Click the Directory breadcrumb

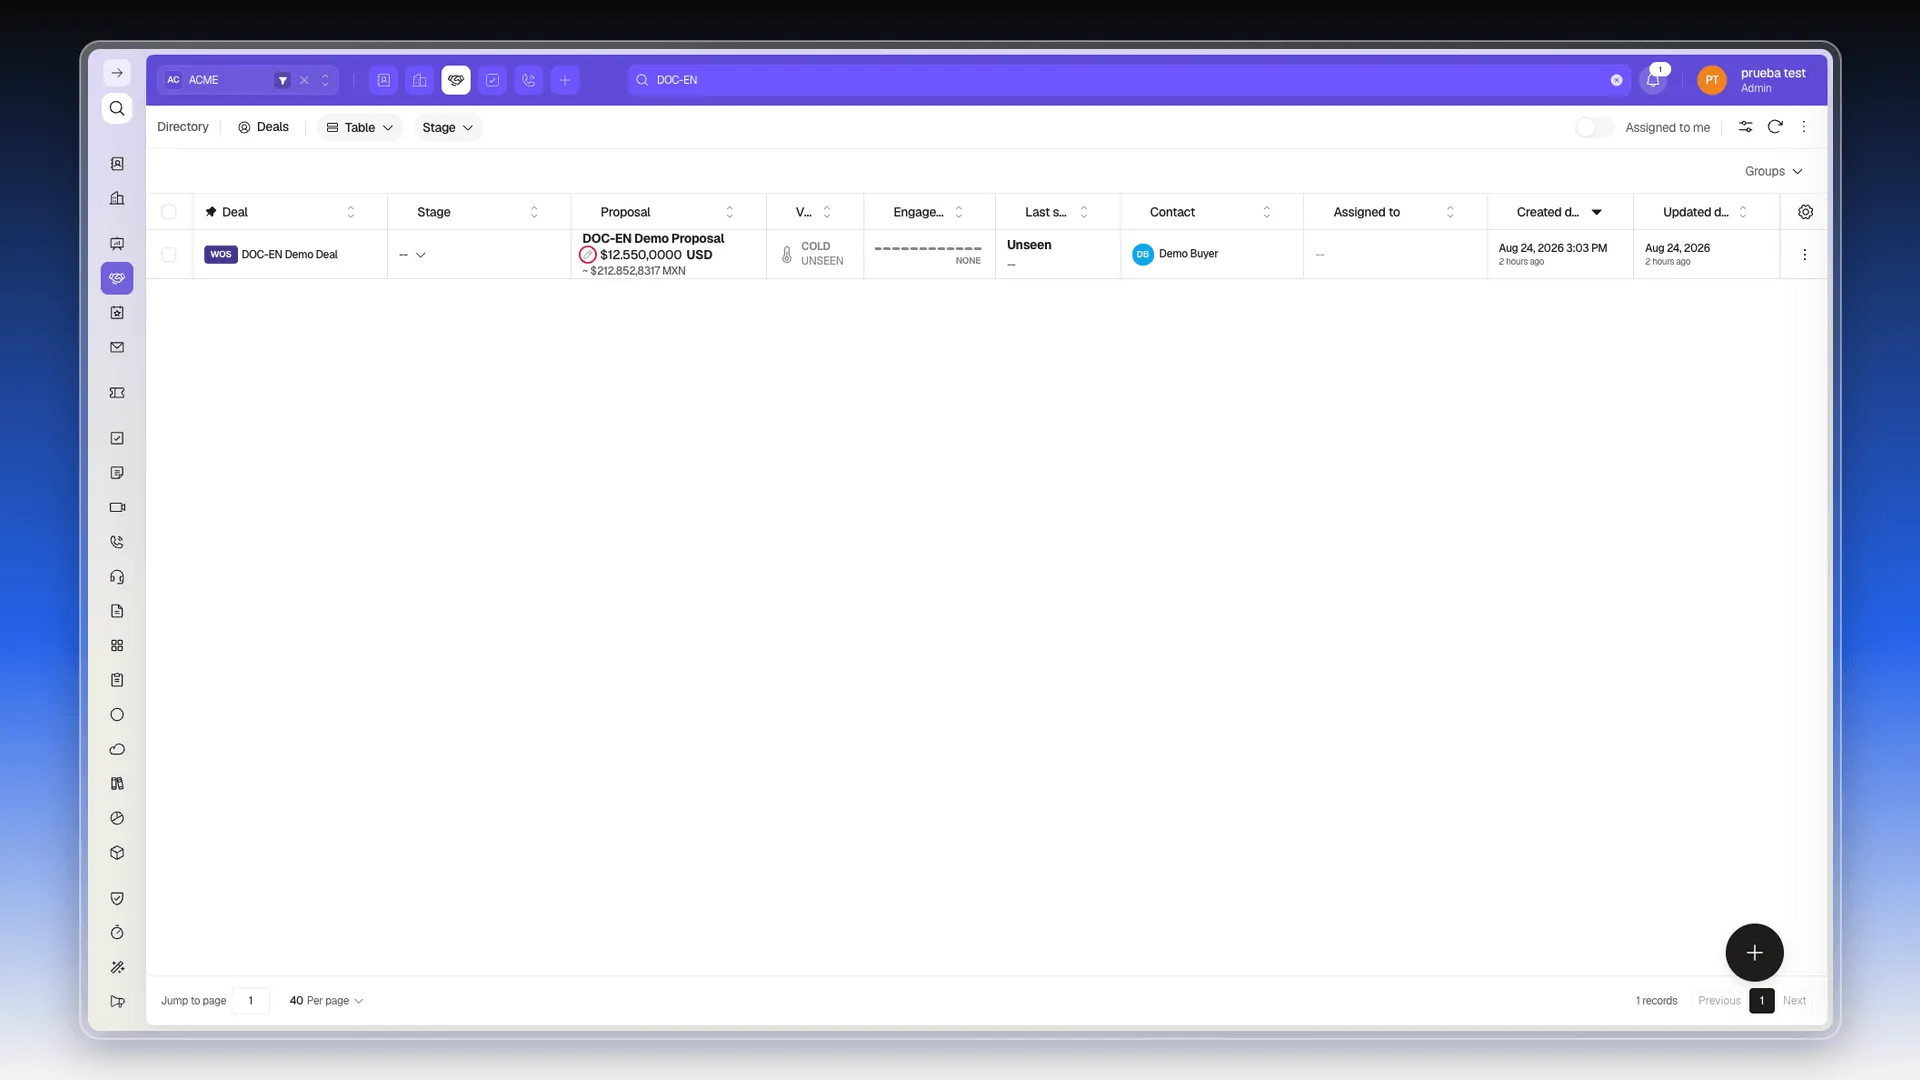pyautogui.click(x=183, y=127)
